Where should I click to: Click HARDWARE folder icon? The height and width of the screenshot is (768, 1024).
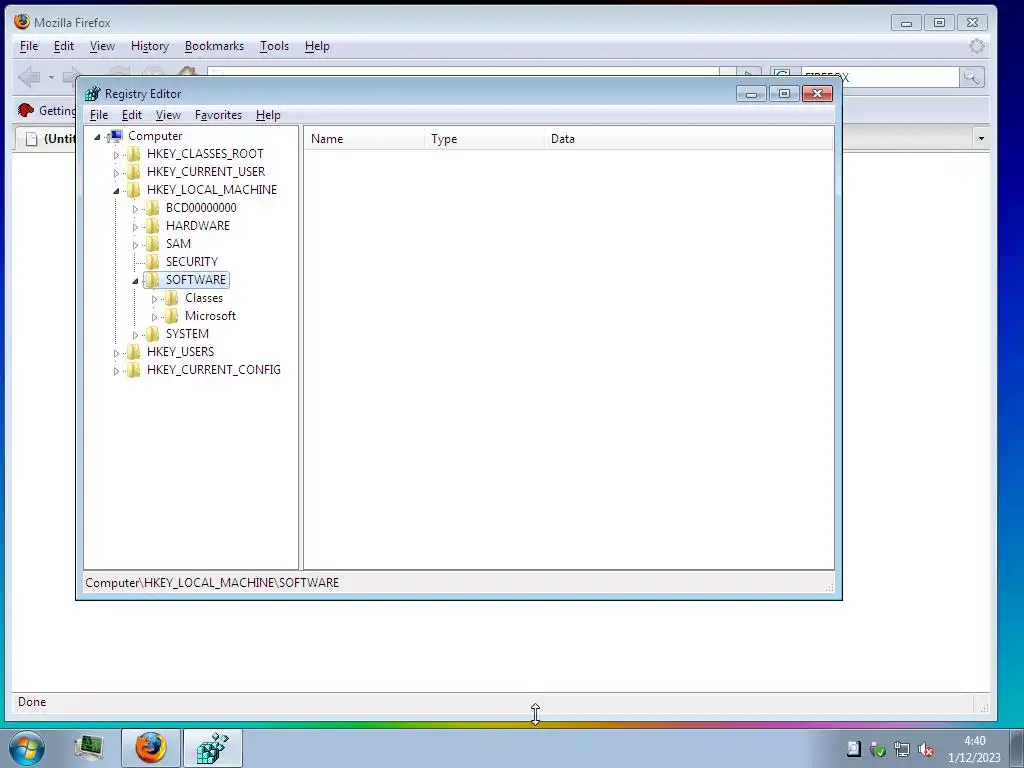152,225
